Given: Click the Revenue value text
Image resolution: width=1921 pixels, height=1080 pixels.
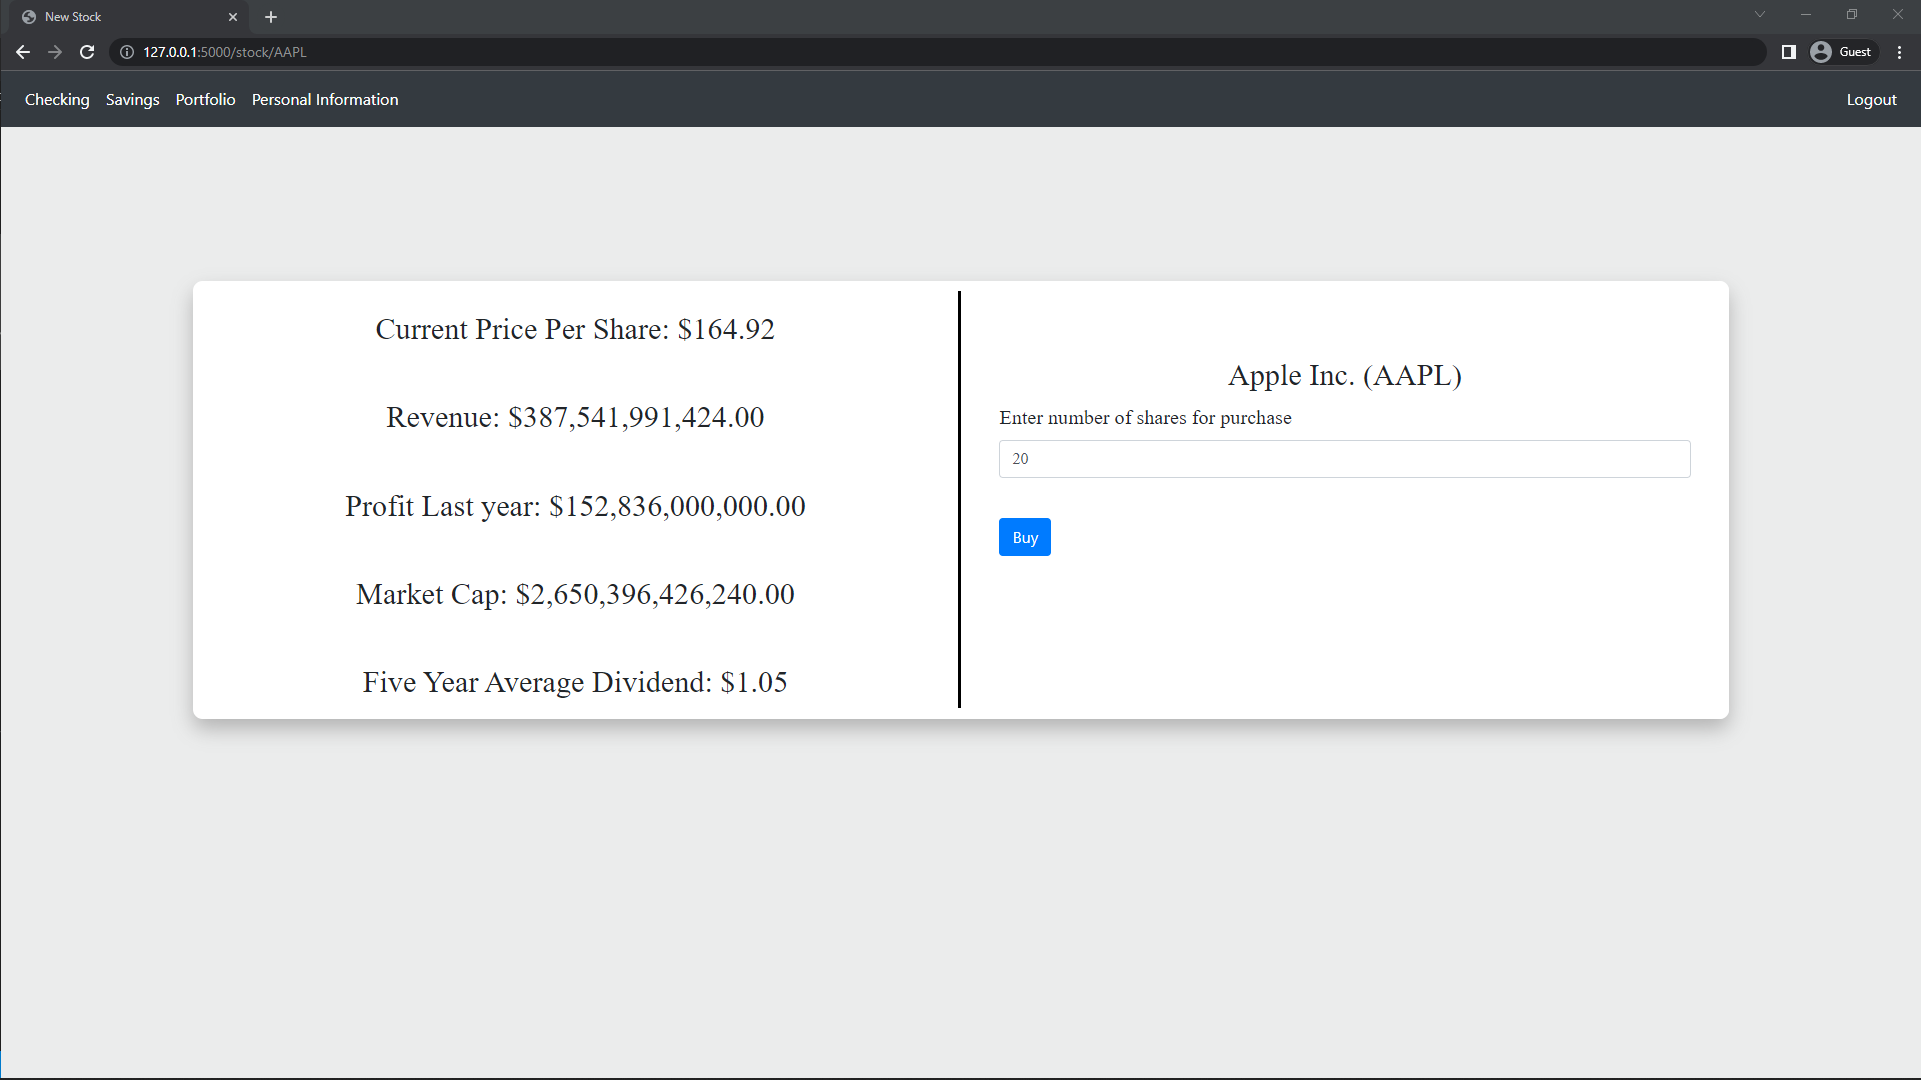Looking at the screenshot, I should click(x=575, y=418).
